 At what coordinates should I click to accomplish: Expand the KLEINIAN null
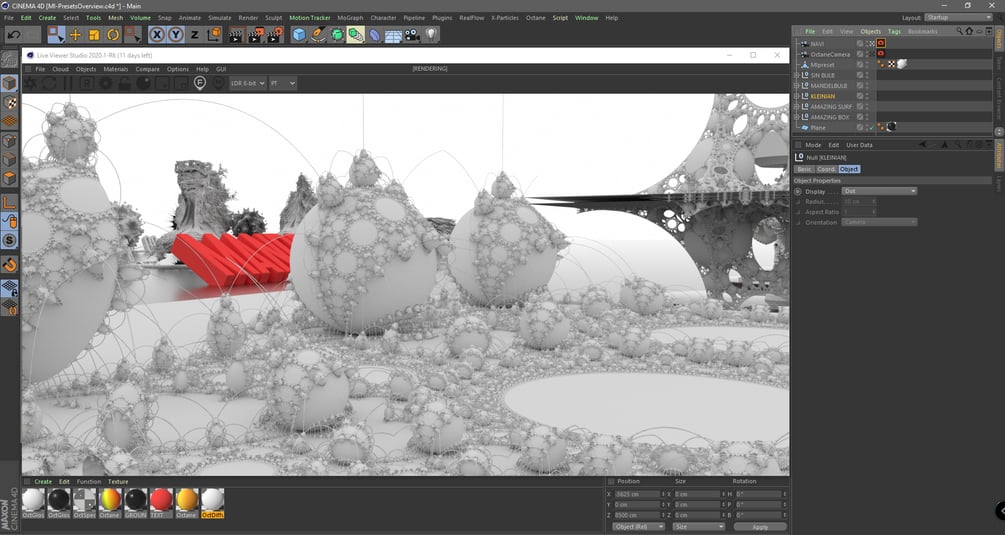[797, 96]
